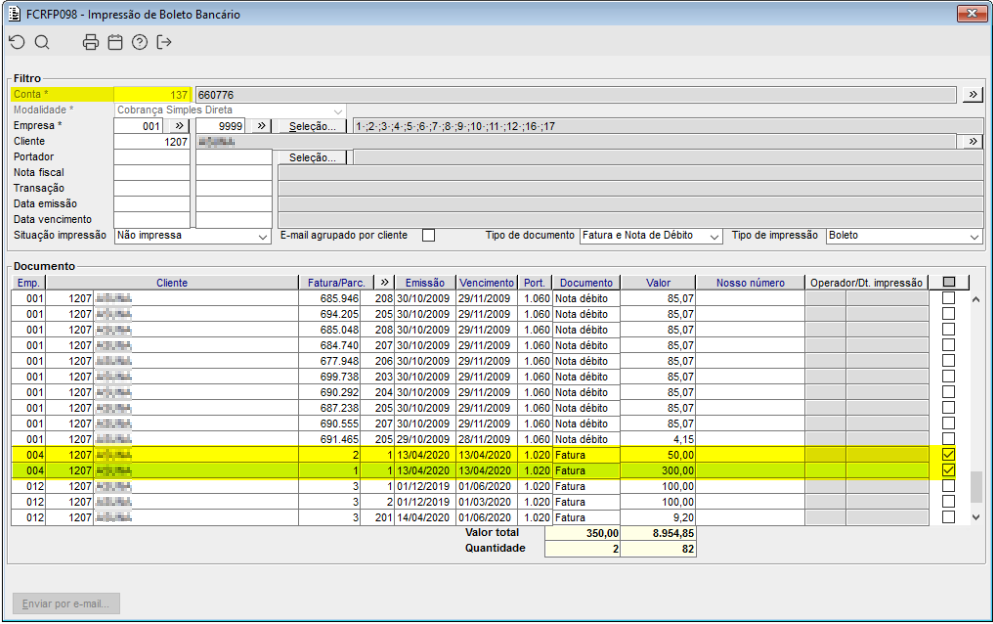Image resolution: width=993 pixels, height=624 pixels.
Task: Check the box for Fatura 694.205 row
Action: point(948,314)
